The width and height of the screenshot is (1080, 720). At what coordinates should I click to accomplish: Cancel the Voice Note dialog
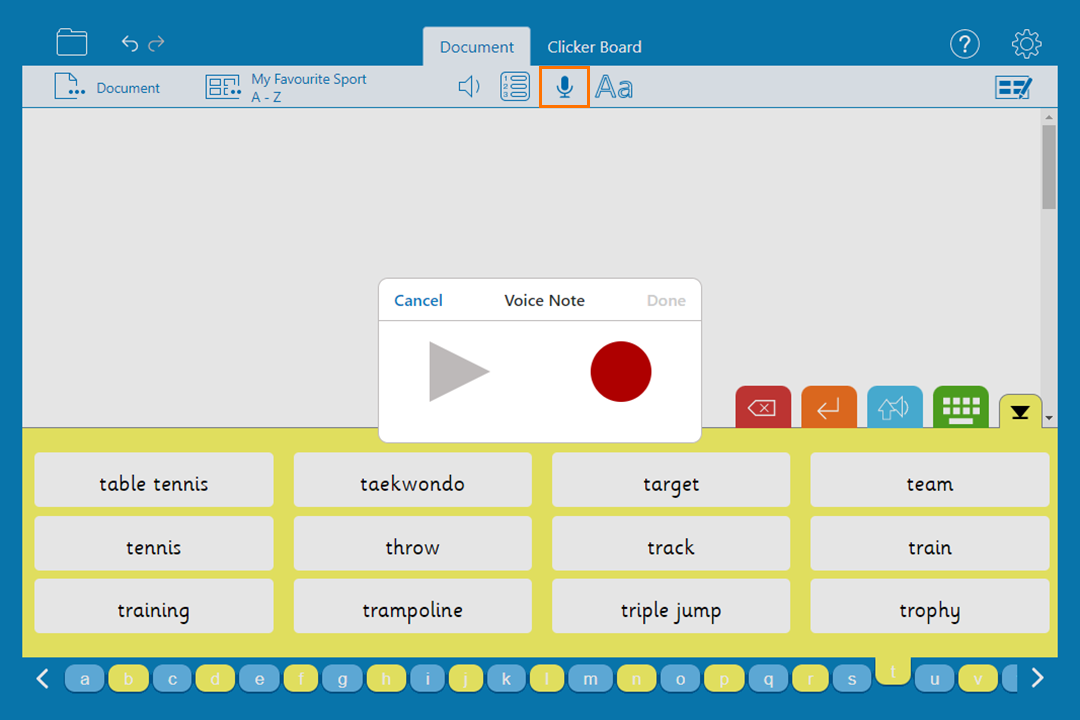click(x=418, y=300)
